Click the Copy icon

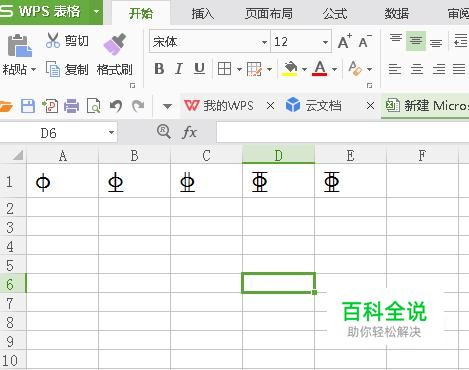tap(53, 69)
